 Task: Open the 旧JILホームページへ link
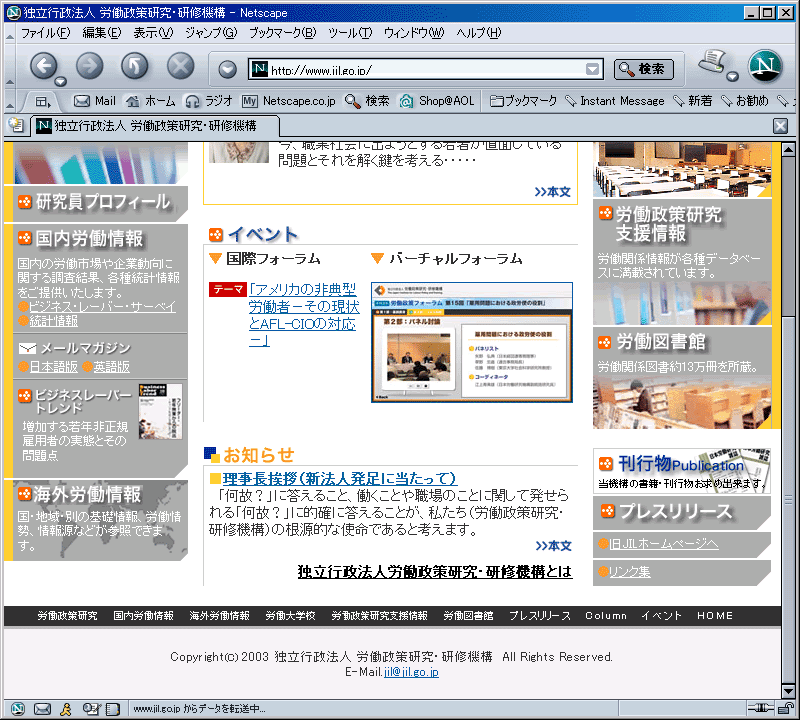(664, 544)
